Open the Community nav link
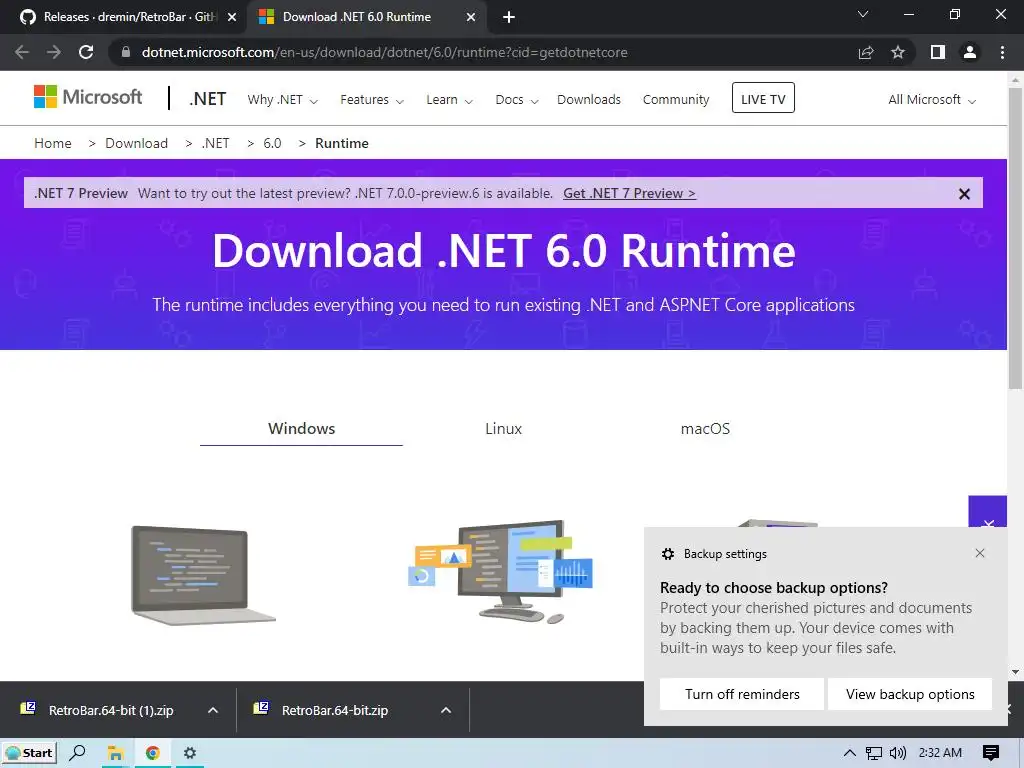Viewport: 1024px width, 768px height. 676,100
